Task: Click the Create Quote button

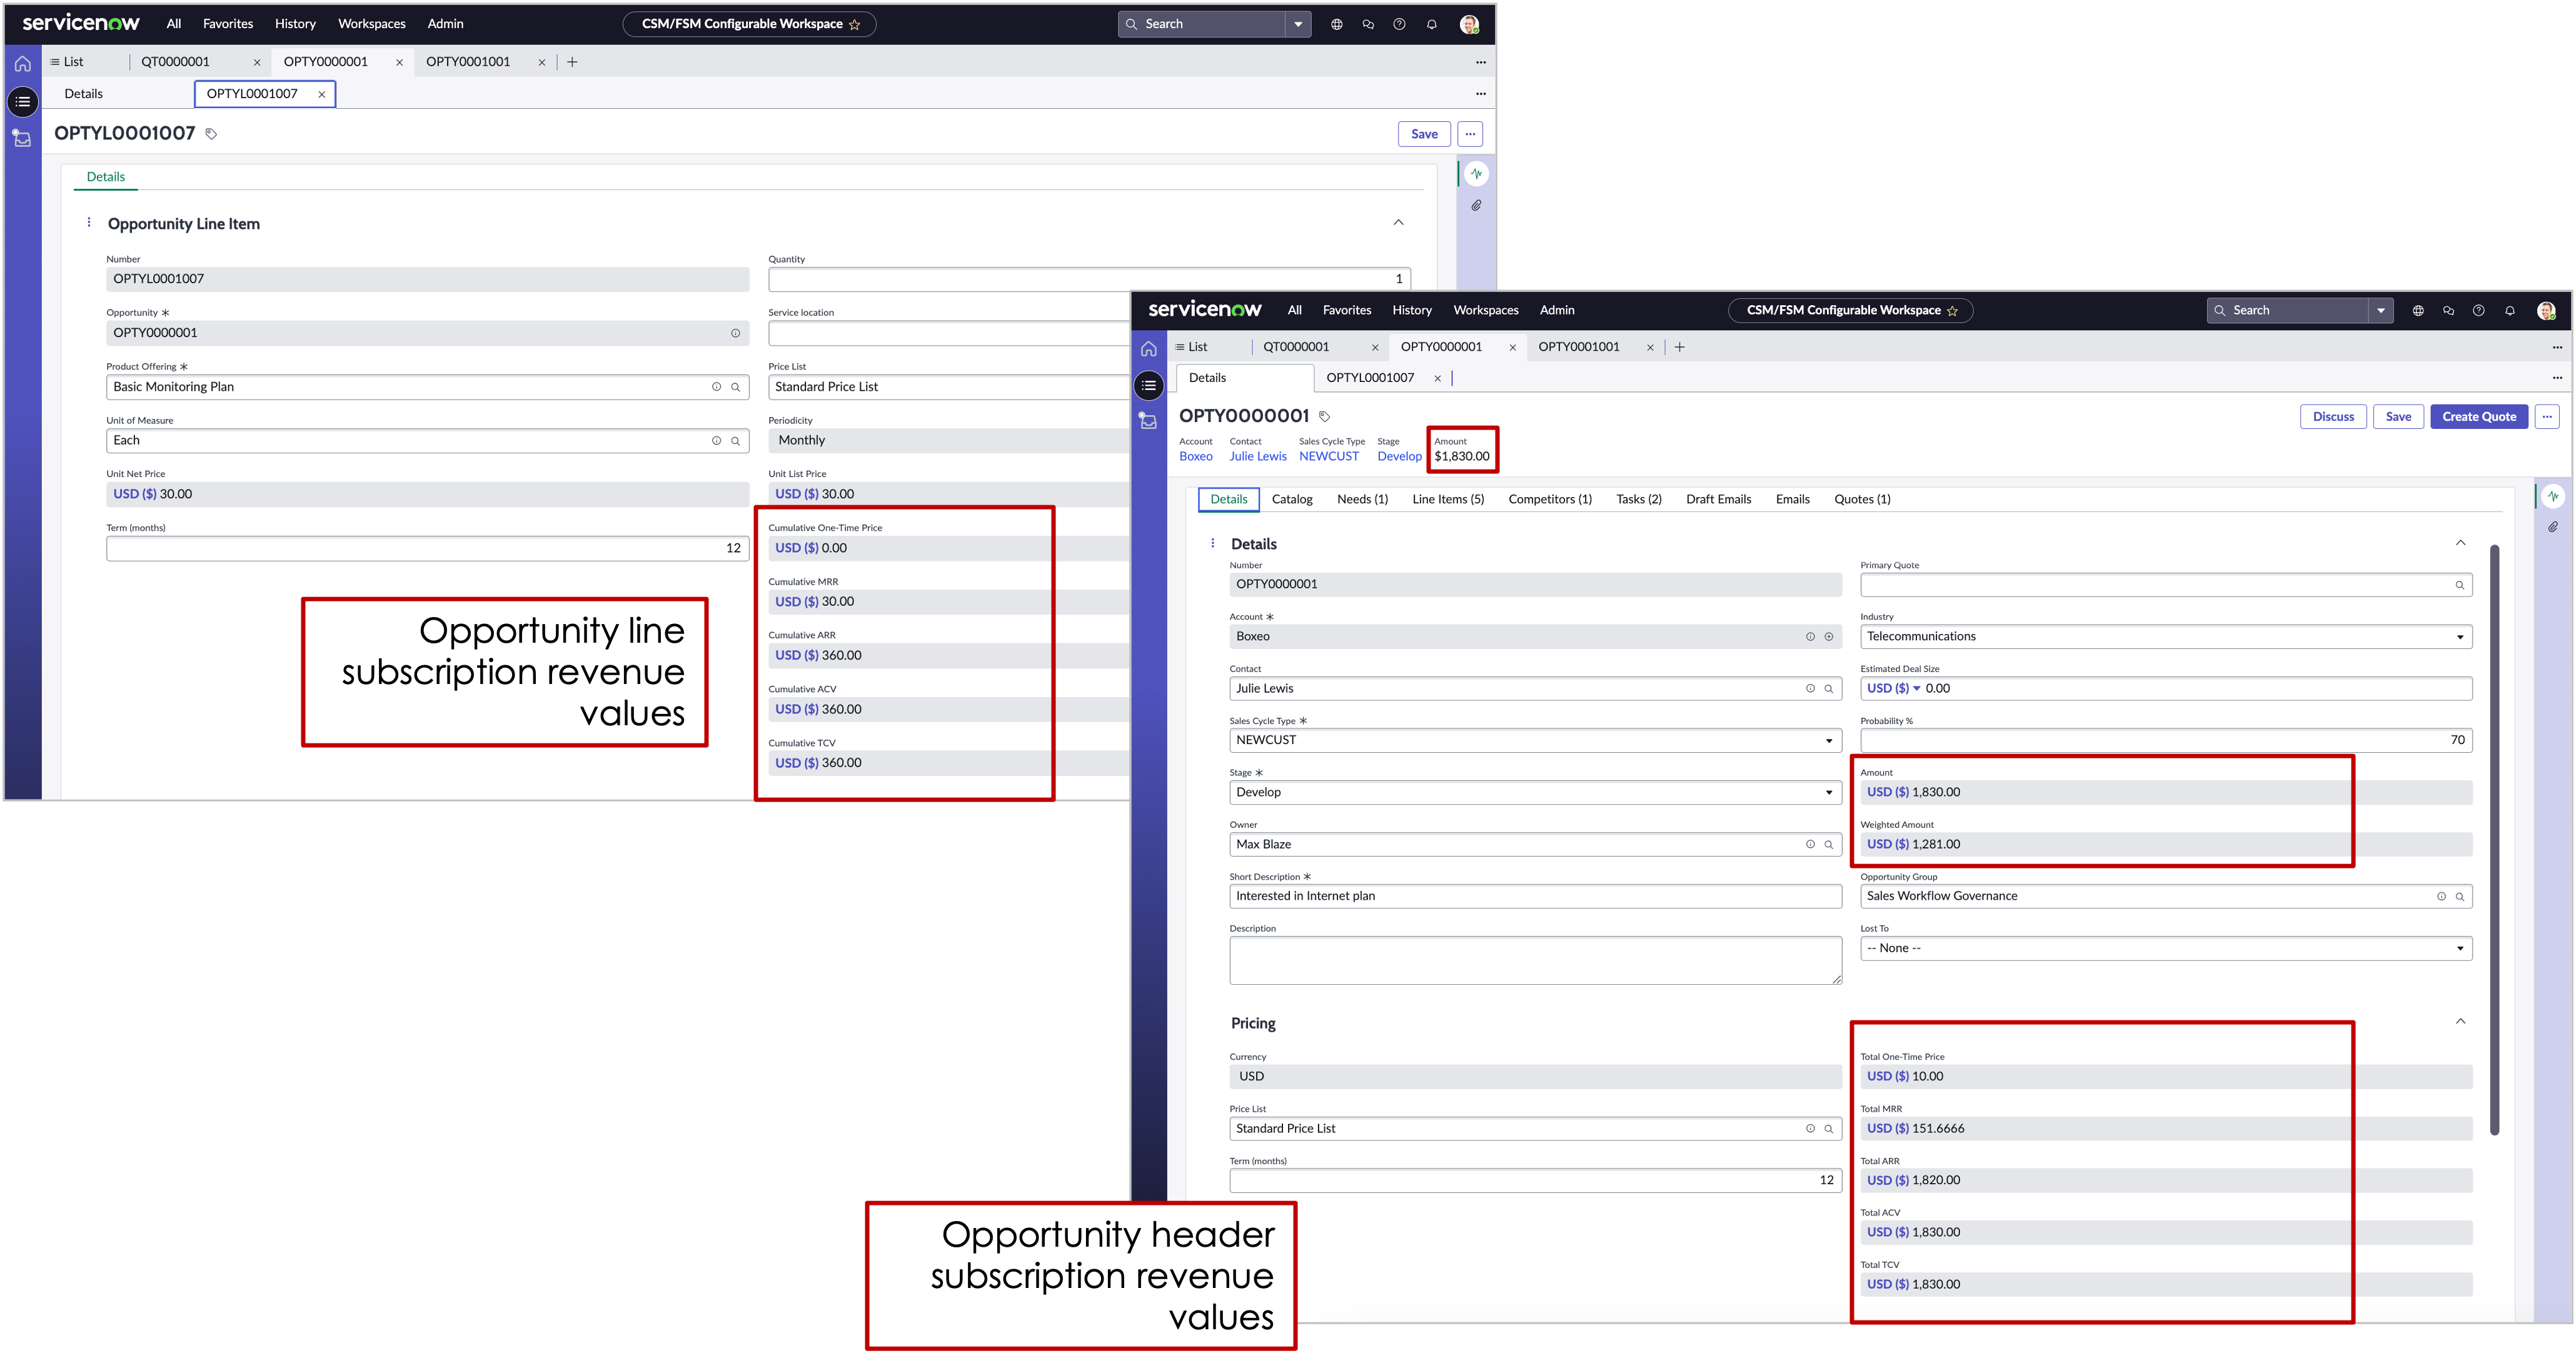Action: (x=2479, y=417)
